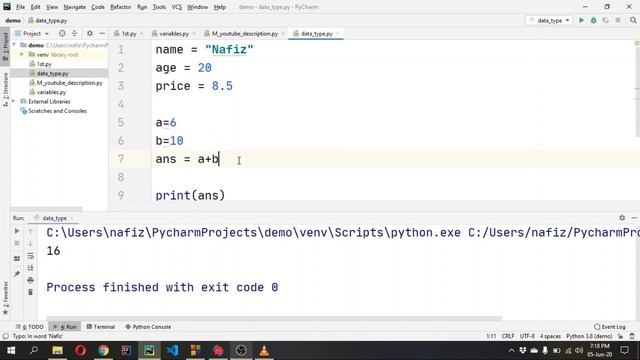Image resolution: width=640 pixels, height=360 pixels.
Task: Open Search Everywhere magnifier icon
Action: coord(633,20)
